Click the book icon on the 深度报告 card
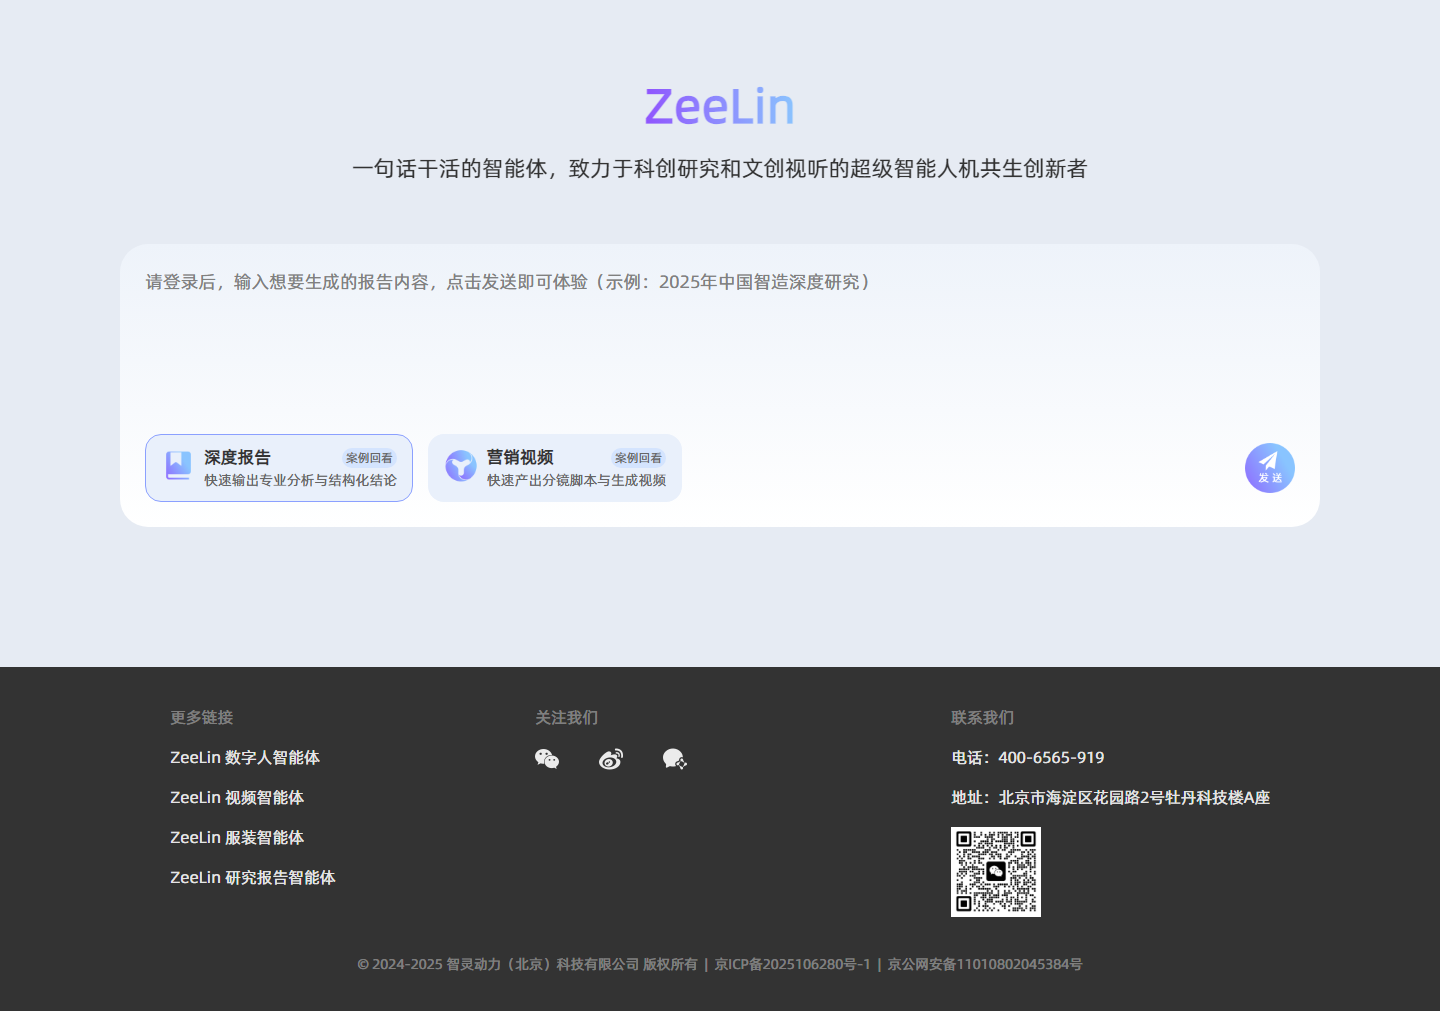The image size is (1440, 1011). [177, 465]
